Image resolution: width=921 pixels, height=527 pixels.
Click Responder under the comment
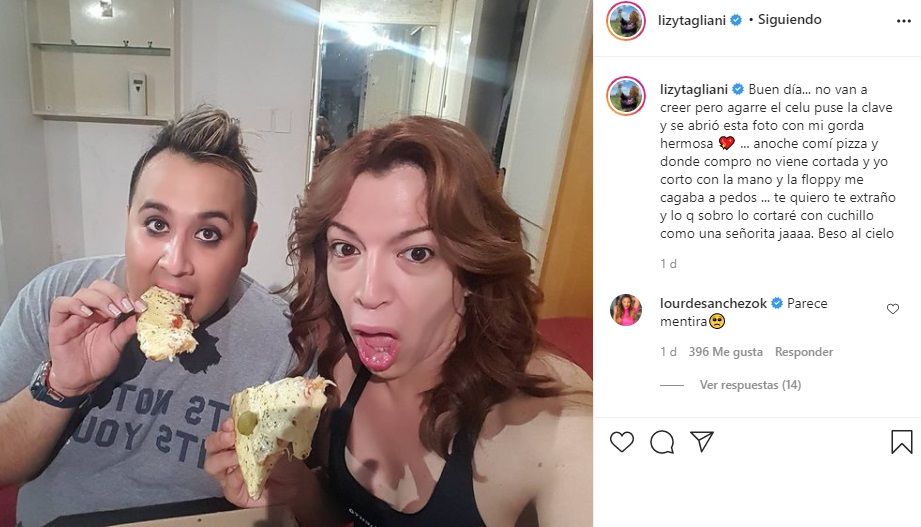click(x=804, y=352)
